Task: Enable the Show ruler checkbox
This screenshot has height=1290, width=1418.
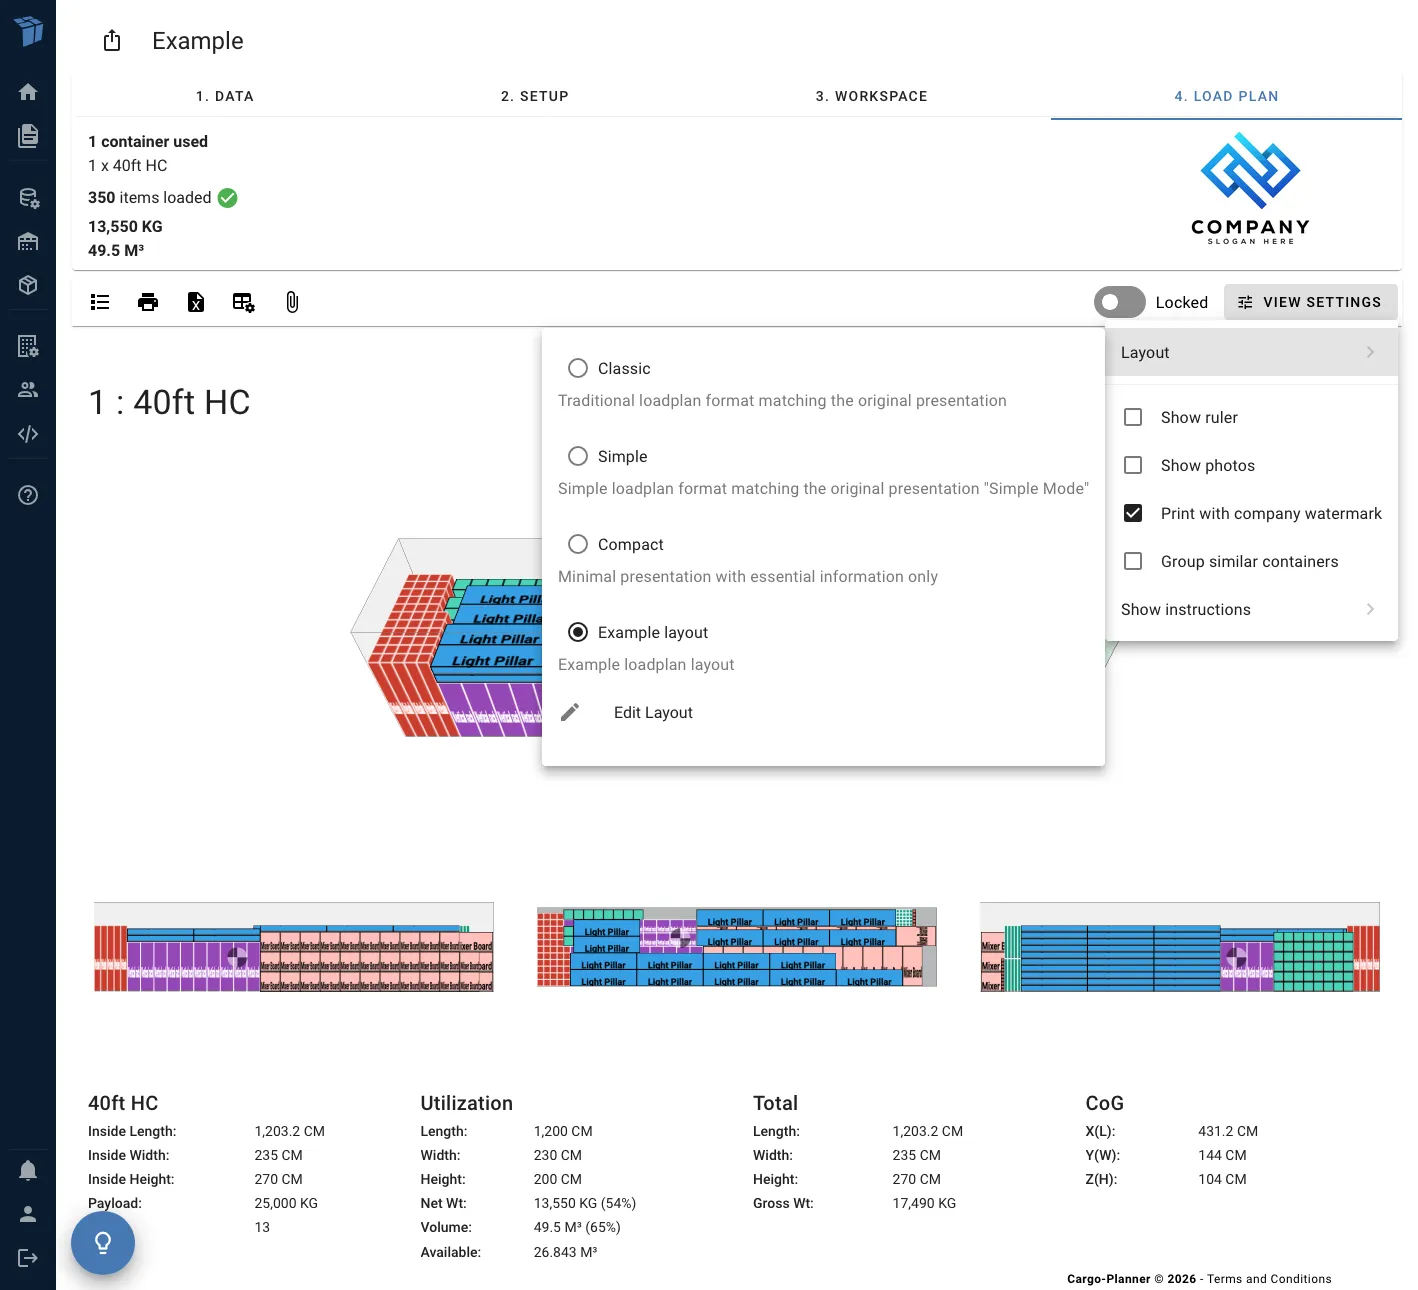Action: coord(1133,417)
